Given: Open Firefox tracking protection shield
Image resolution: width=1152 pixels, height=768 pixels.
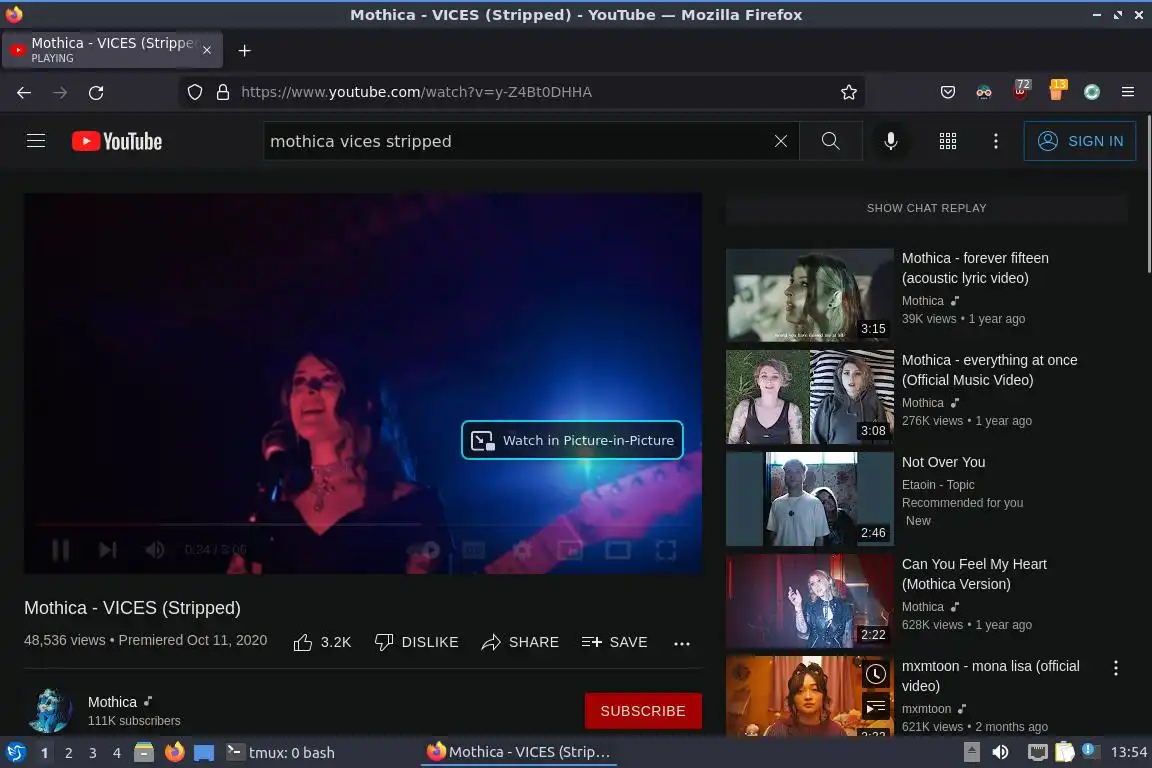Looking at the screenshot, I should click(x=195, y=92).
